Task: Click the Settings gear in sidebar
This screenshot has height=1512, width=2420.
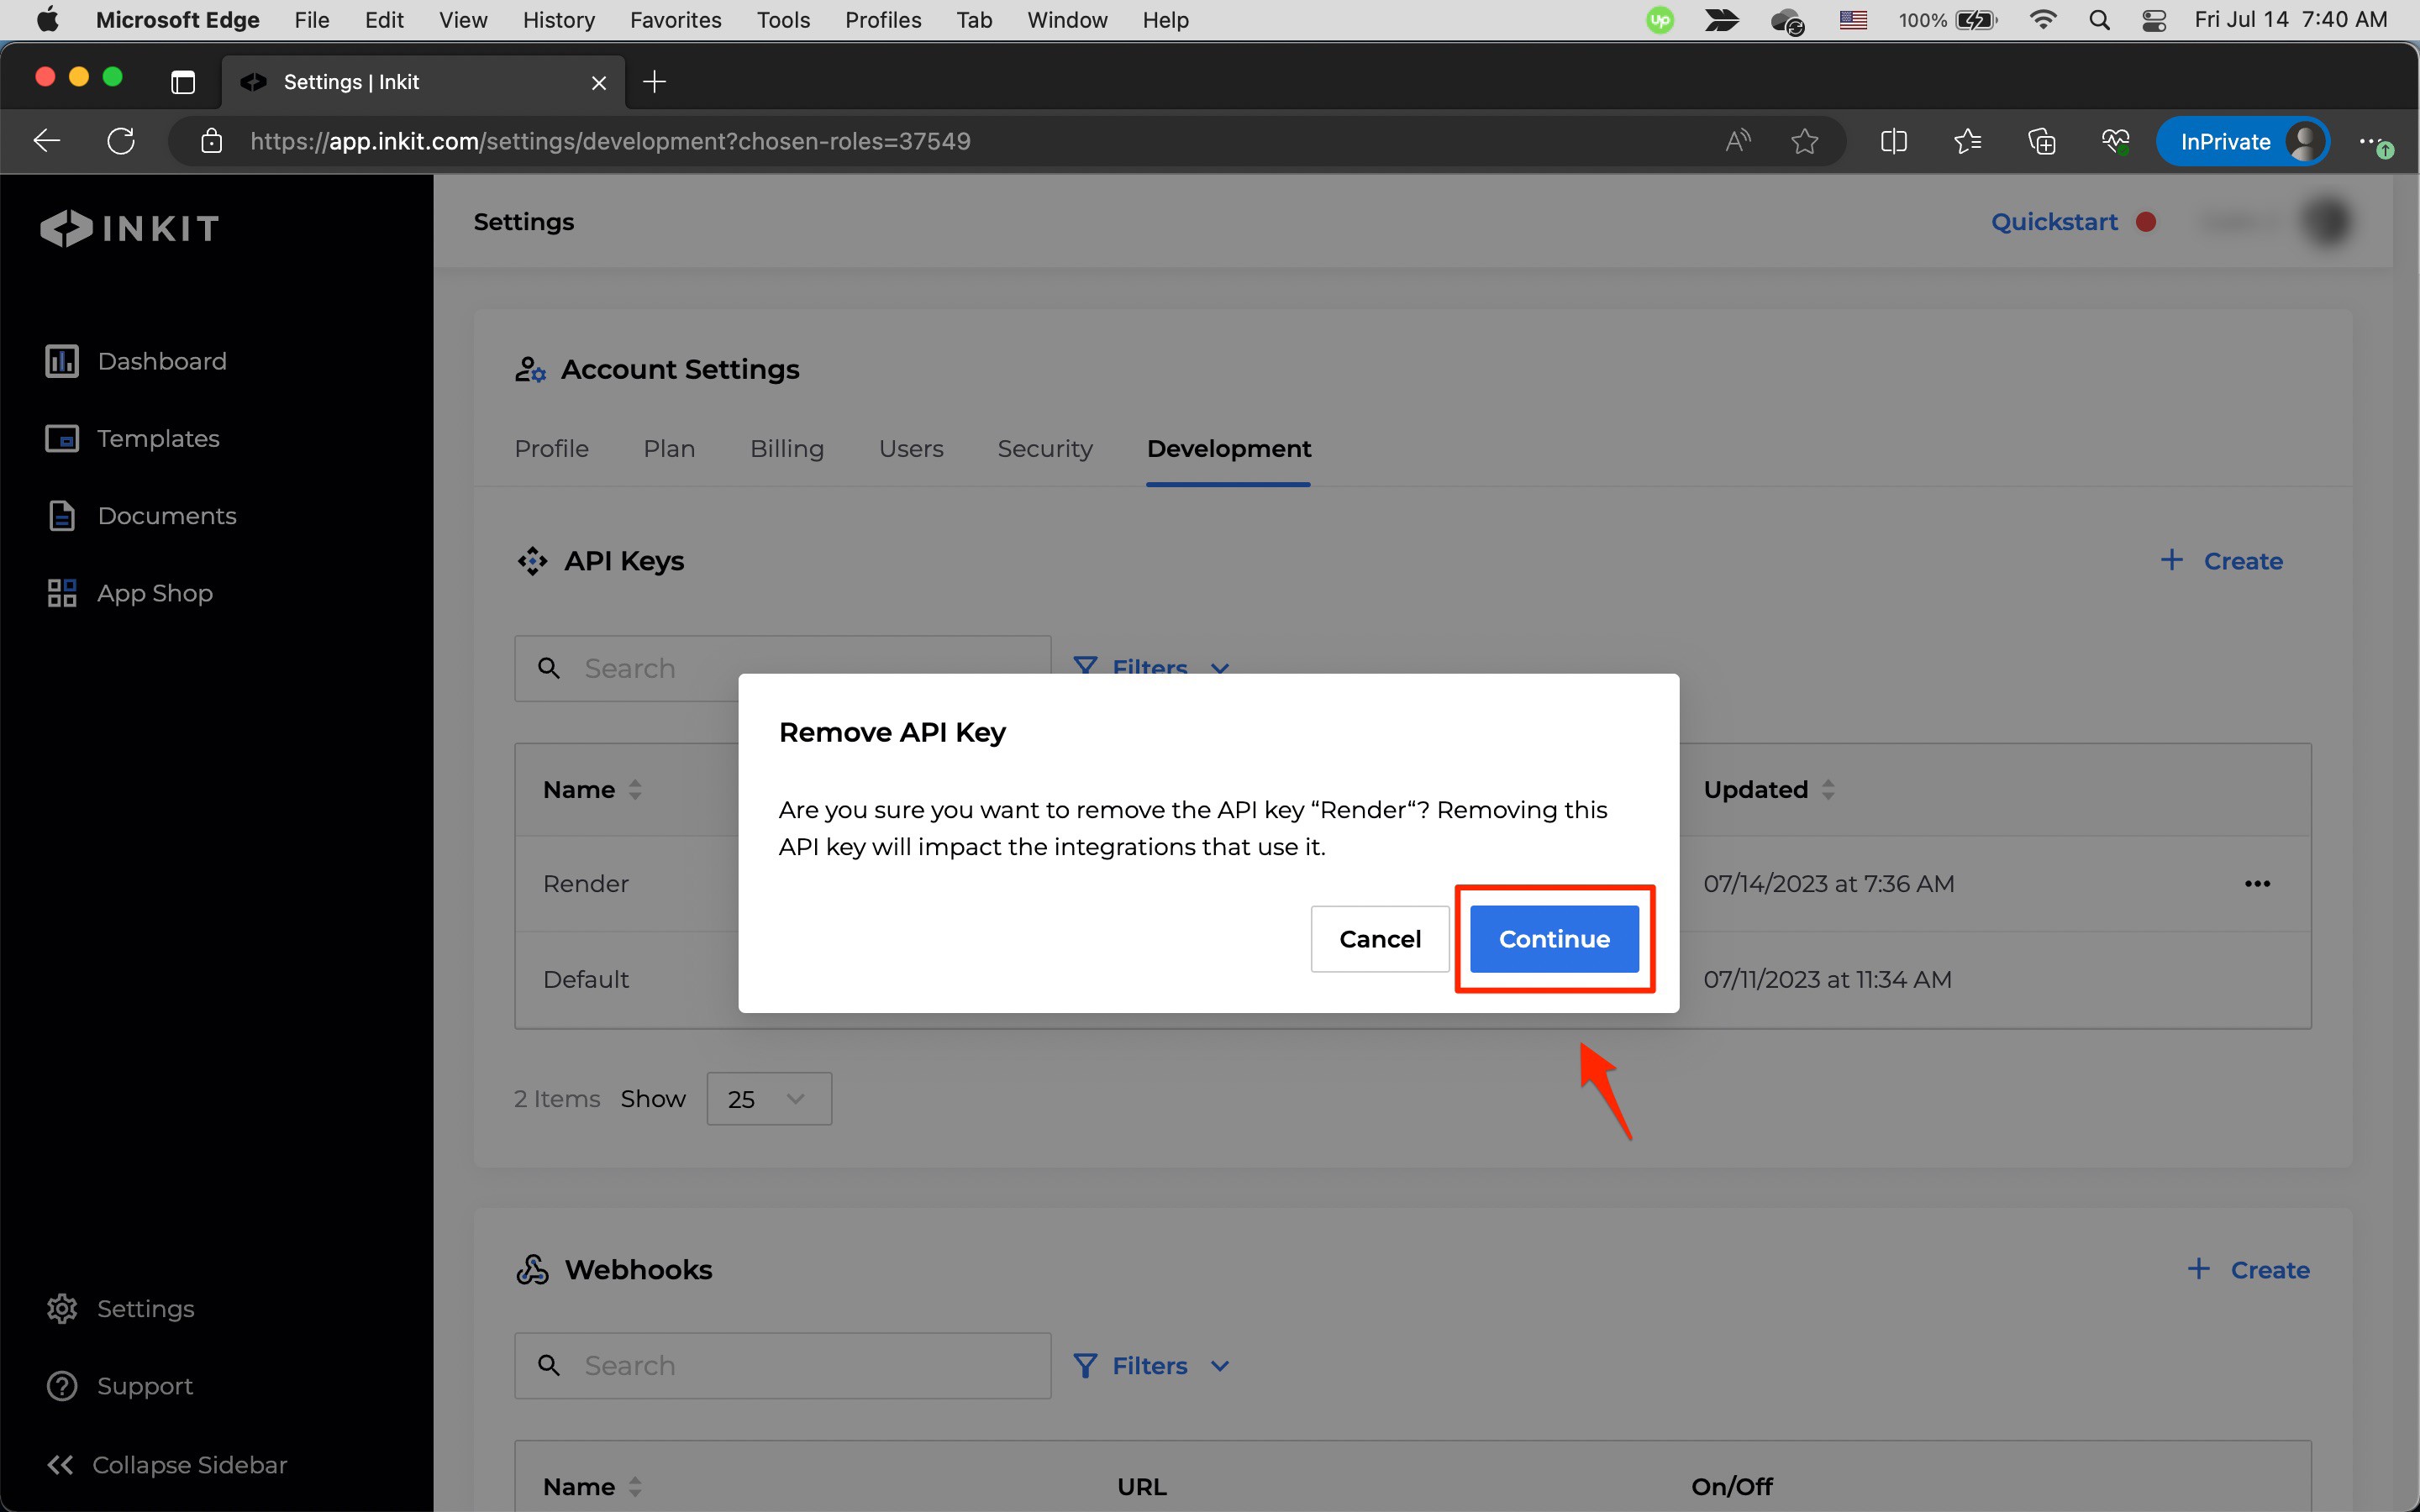Action: (x=61, y=1308)
